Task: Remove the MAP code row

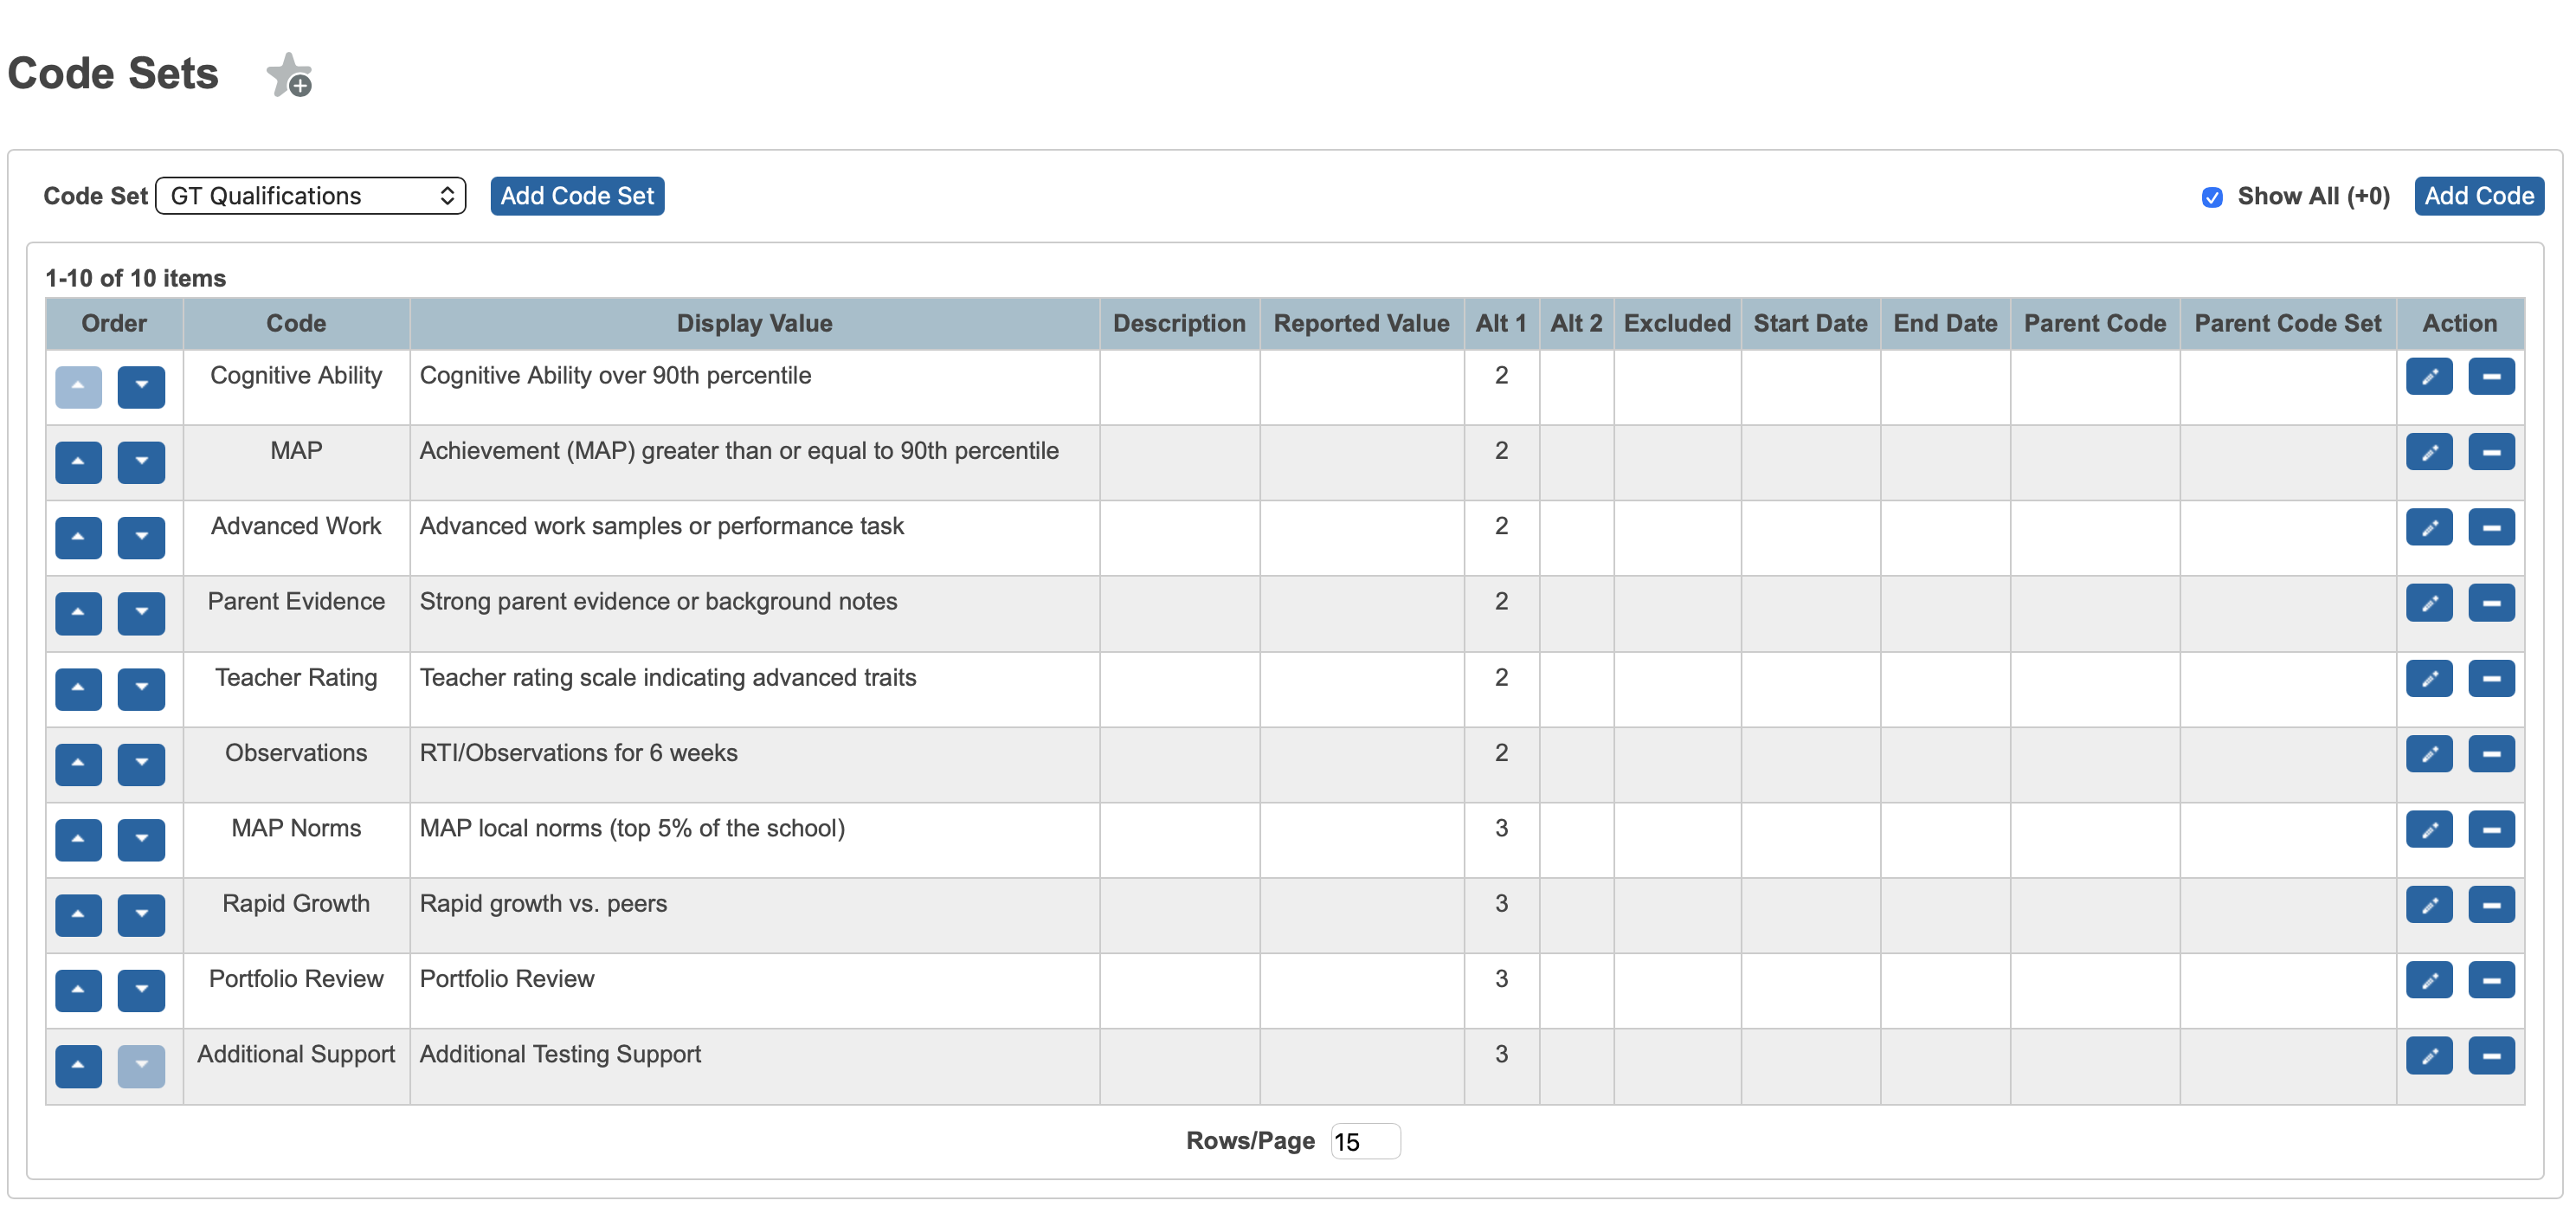Action: click(x=2491, y=452)
